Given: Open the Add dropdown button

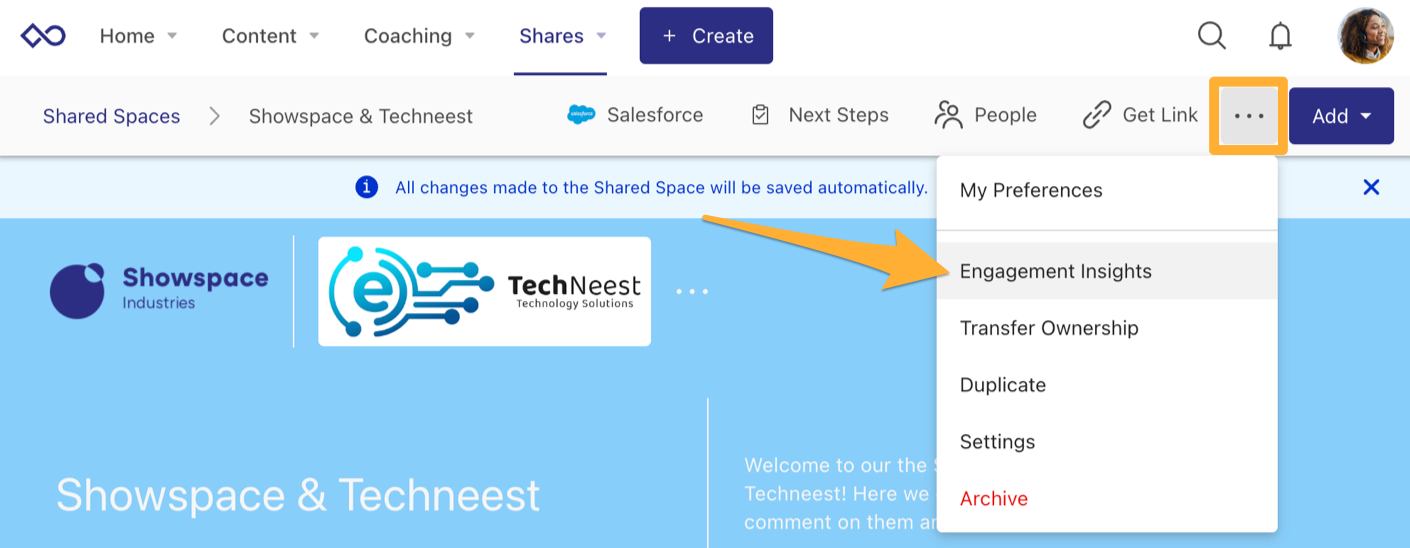Looking at the screenshot, I should 1341,116.
